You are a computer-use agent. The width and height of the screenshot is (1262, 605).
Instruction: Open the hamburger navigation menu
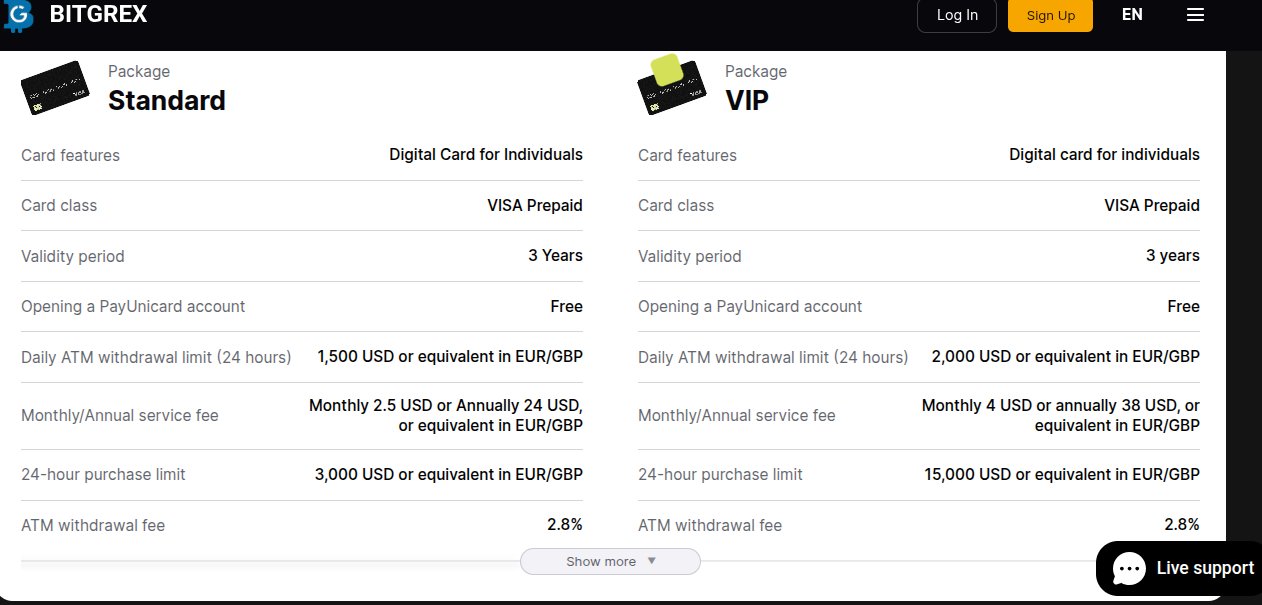(x=1195, y=15)
